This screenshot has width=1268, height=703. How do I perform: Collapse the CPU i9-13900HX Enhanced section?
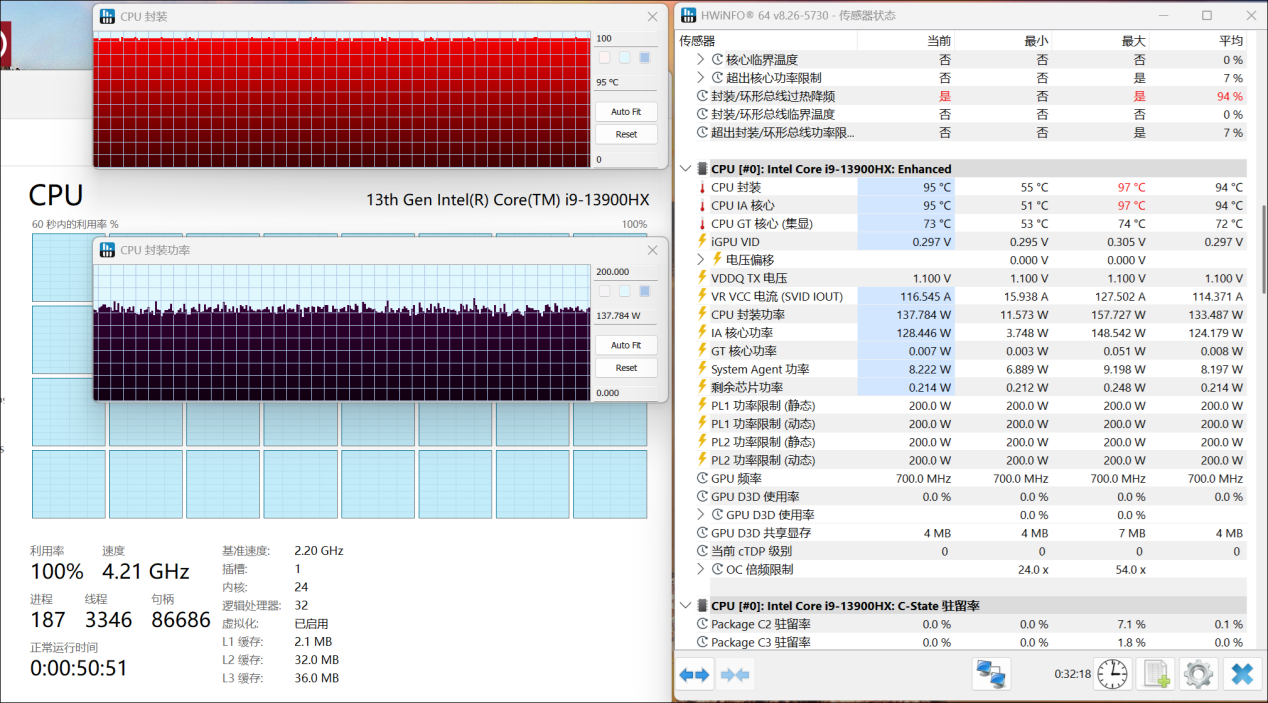click(686, 168)
